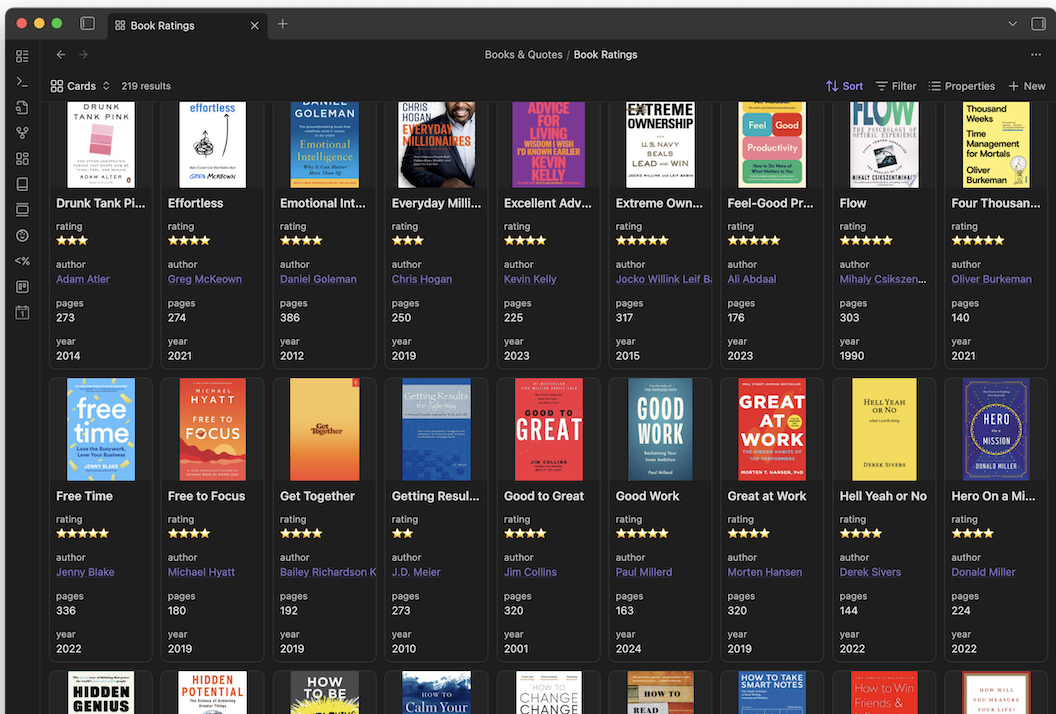Click the Sort button

(x=845, y=86)
